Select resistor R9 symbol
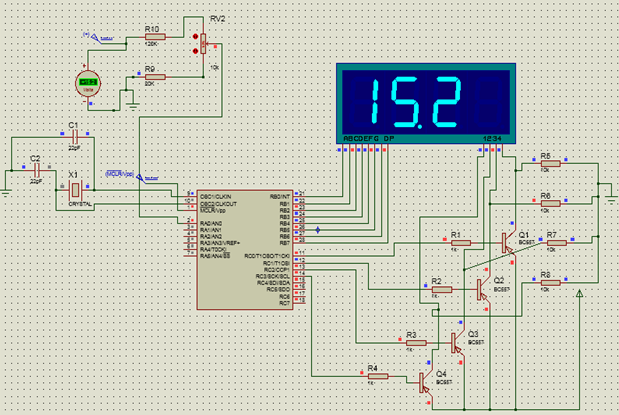 155,77
